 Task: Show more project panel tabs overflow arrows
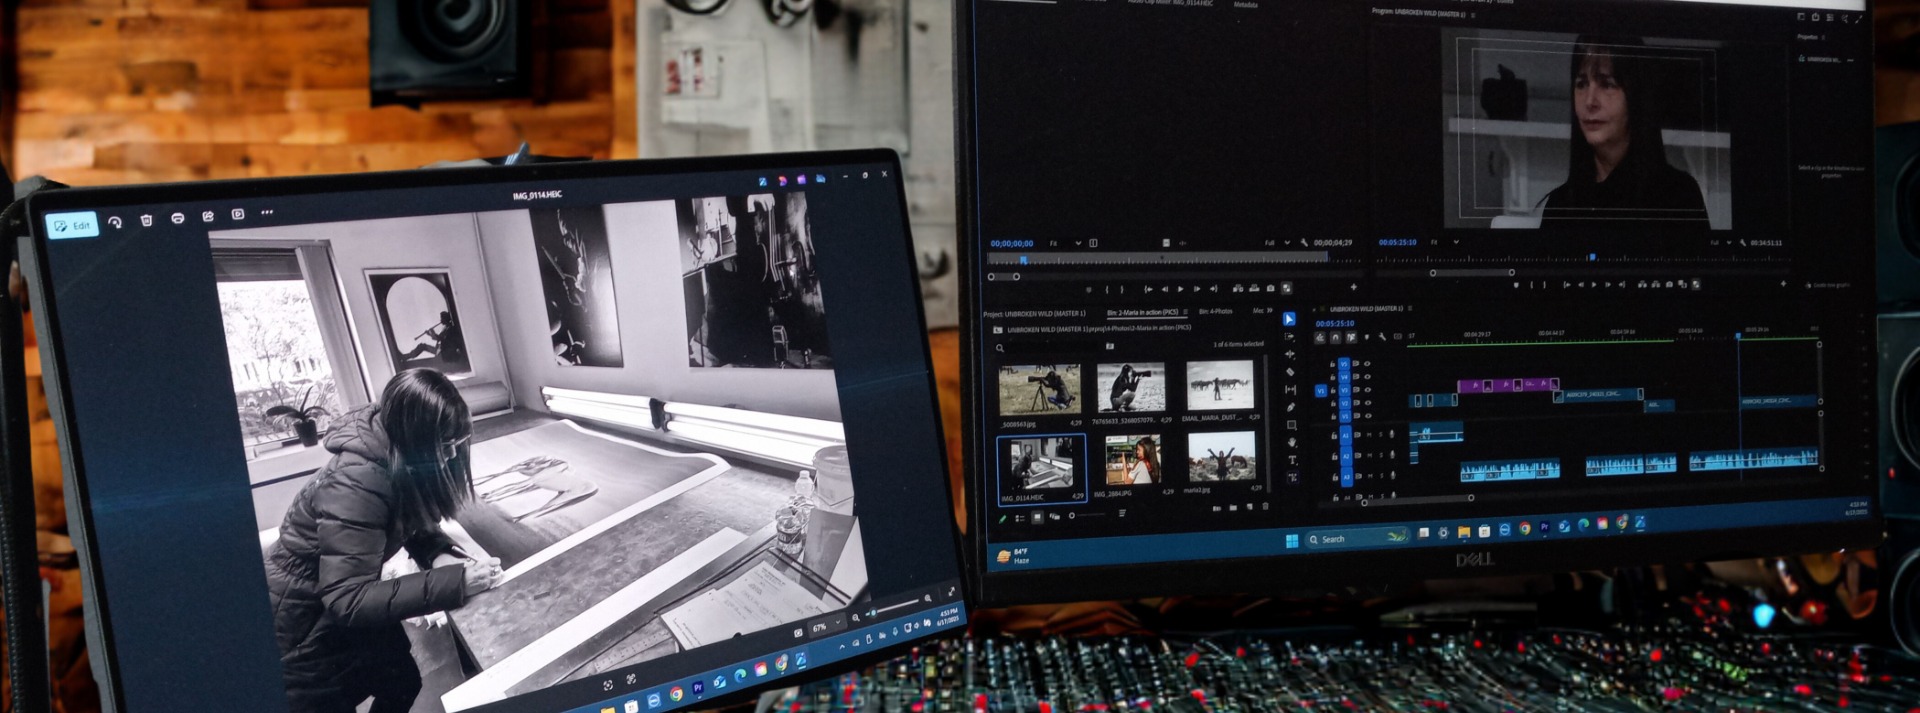click(x=1270, y=311)
